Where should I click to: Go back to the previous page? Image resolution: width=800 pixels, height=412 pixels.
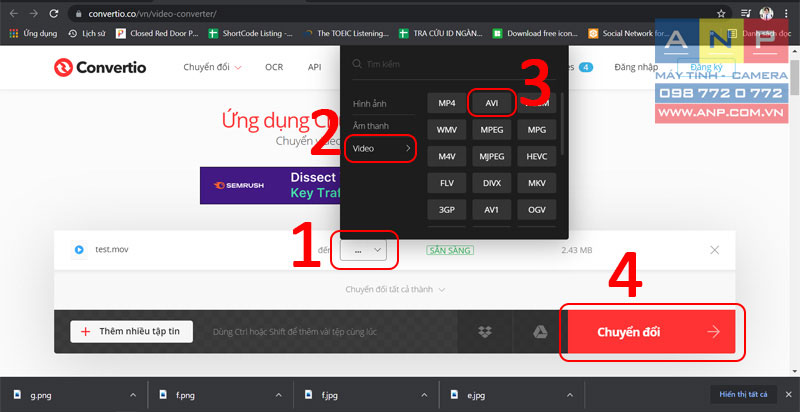point(14,14)
